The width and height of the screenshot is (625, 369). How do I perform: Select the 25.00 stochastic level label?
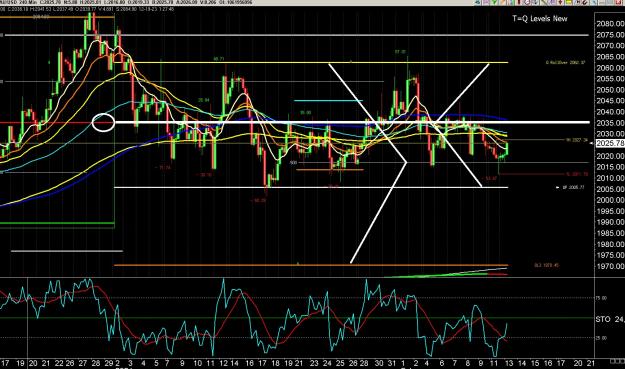click(601, 338)
